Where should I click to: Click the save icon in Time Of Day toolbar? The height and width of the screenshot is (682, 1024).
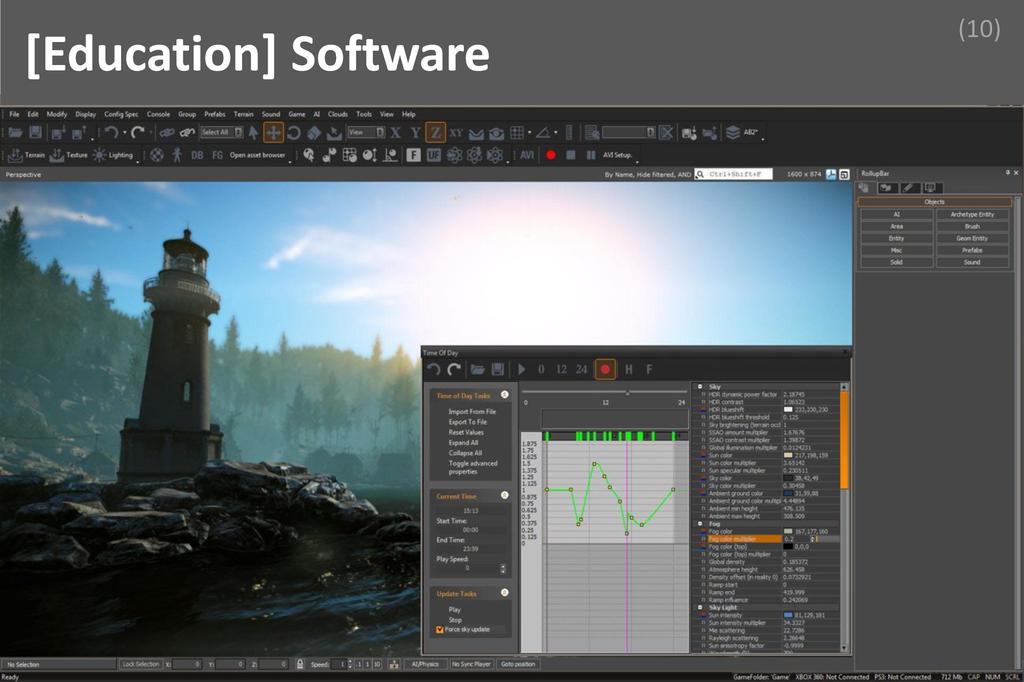[x=498, y=369]
